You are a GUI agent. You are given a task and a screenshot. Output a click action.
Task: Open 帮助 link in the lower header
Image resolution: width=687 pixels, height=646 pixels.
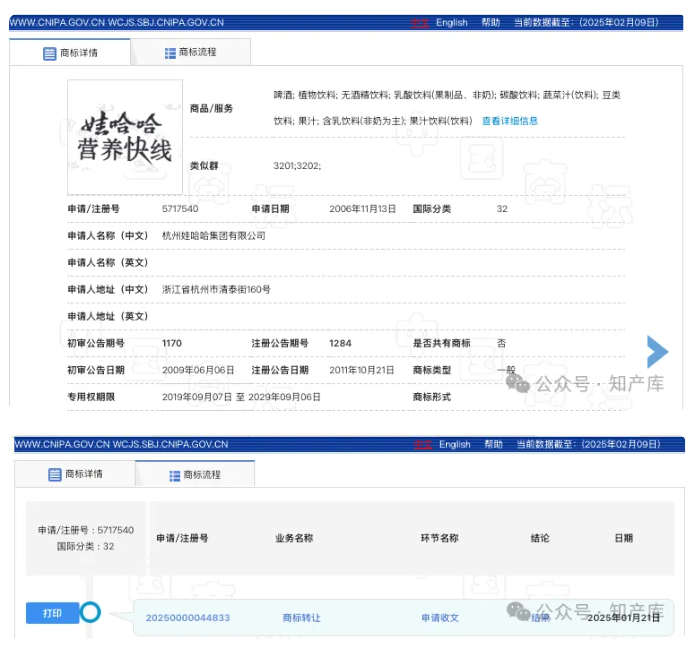(493, 444)
